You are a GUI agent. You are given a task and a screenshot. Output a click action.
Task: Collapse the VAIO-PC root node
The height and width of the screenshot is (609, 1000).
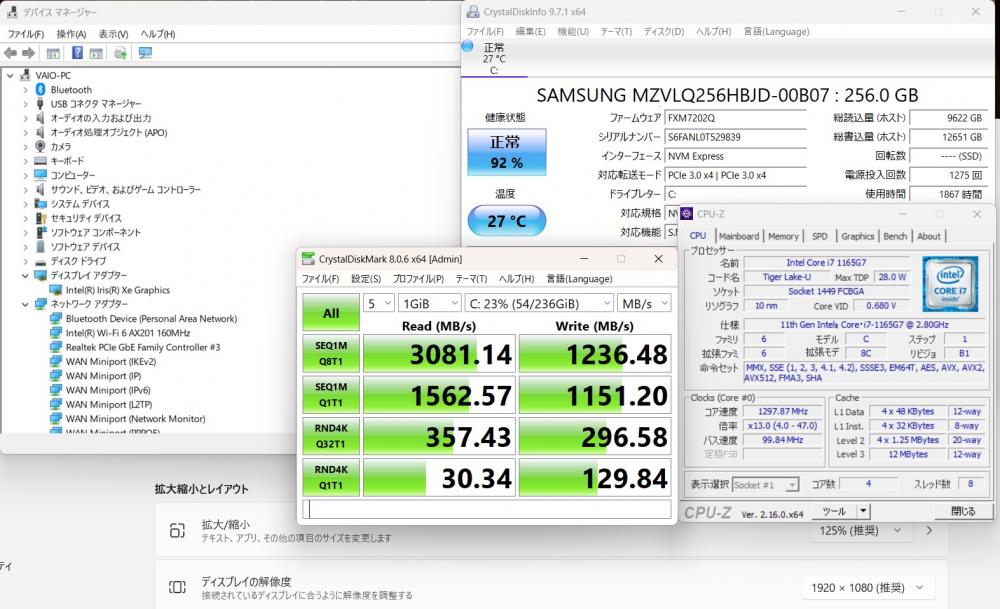pos(10,76)
